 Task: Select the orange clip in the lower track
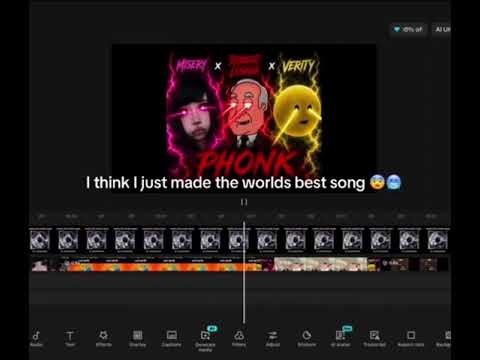click(163, 265)
